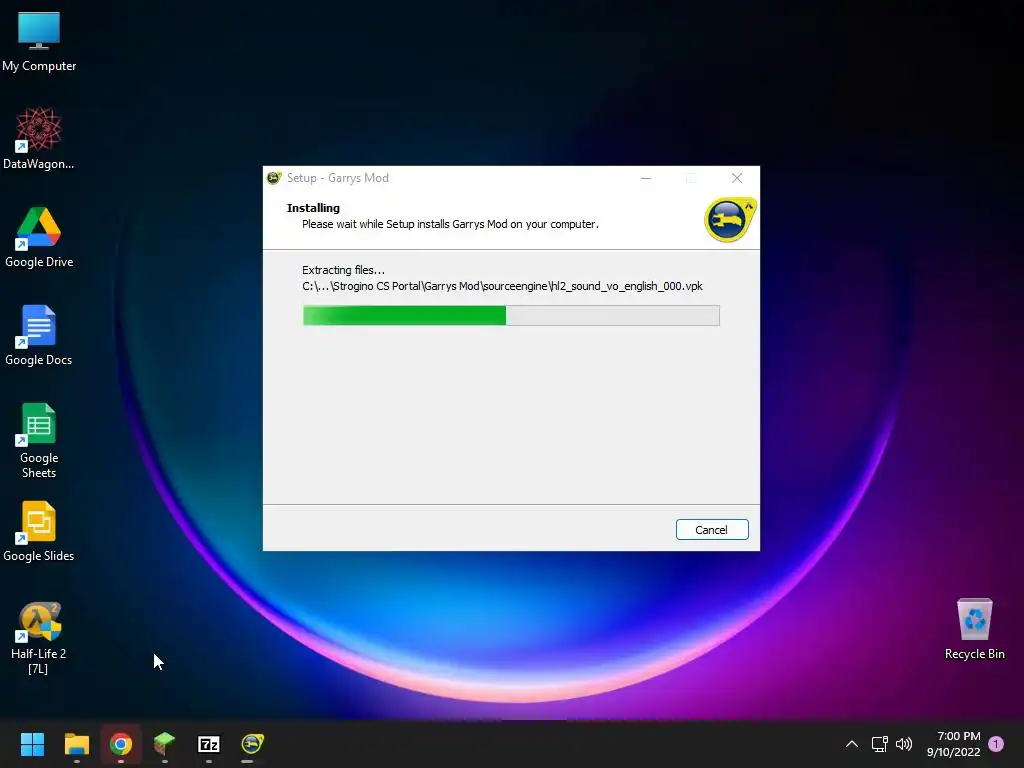The height and width of the screenshot is (768, 1024).
Task: Click Garrys Mod setup taskbar icon
Action: (x=253, y=744)
